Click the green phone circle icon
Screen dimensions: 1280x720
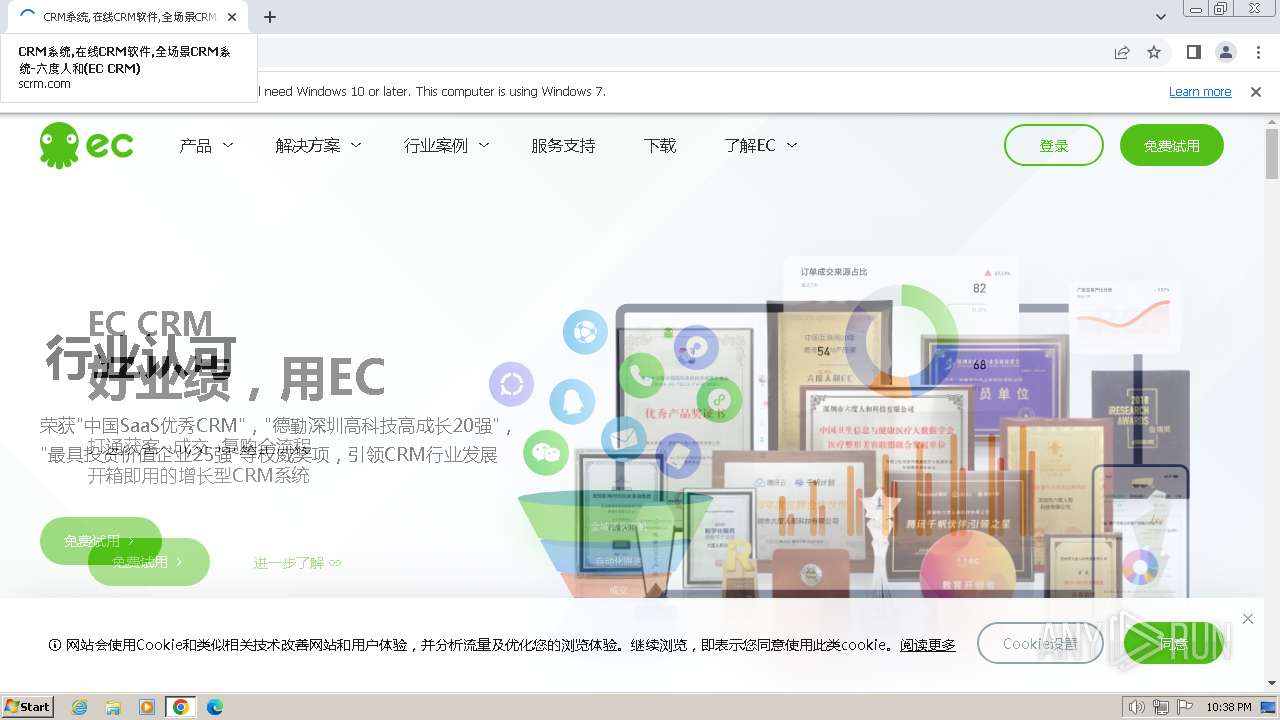(x=642, y=376)
